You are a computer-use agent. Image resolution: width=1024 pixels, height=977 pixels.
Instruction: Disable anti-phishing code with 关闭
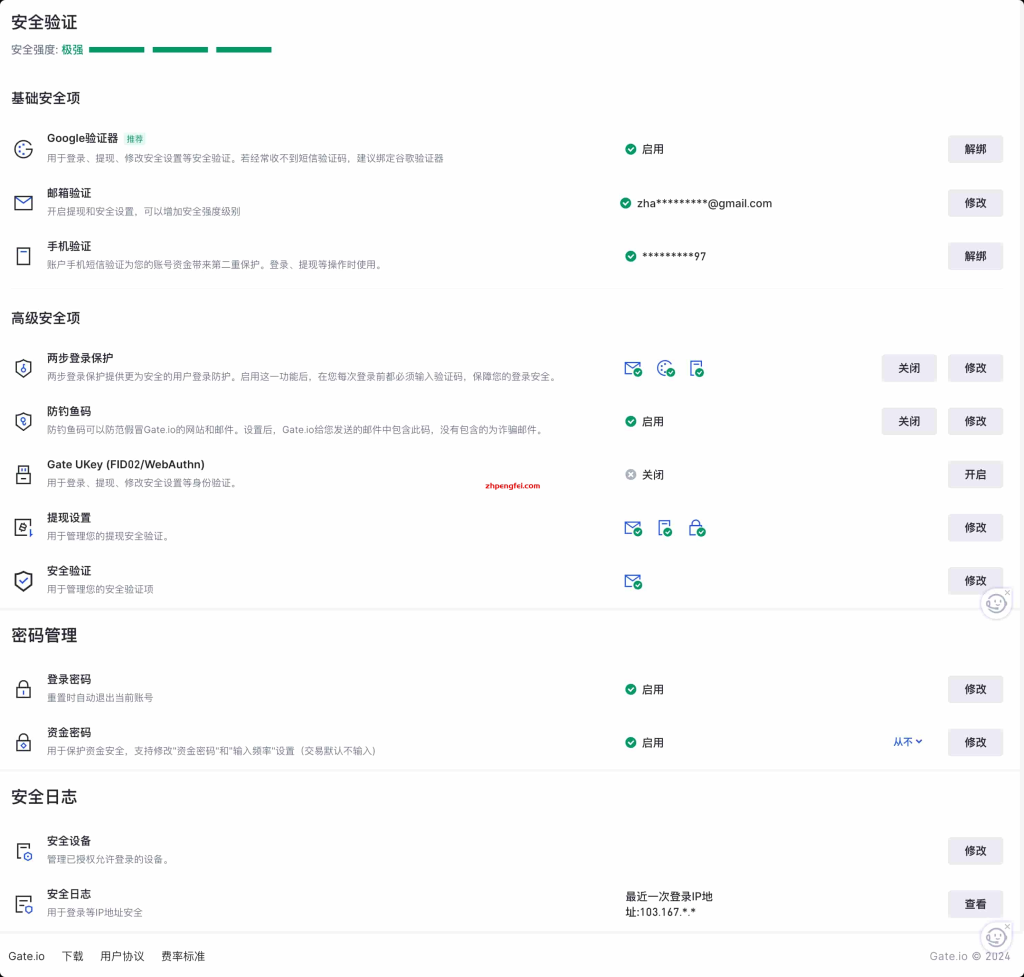[x=908, y=421]
